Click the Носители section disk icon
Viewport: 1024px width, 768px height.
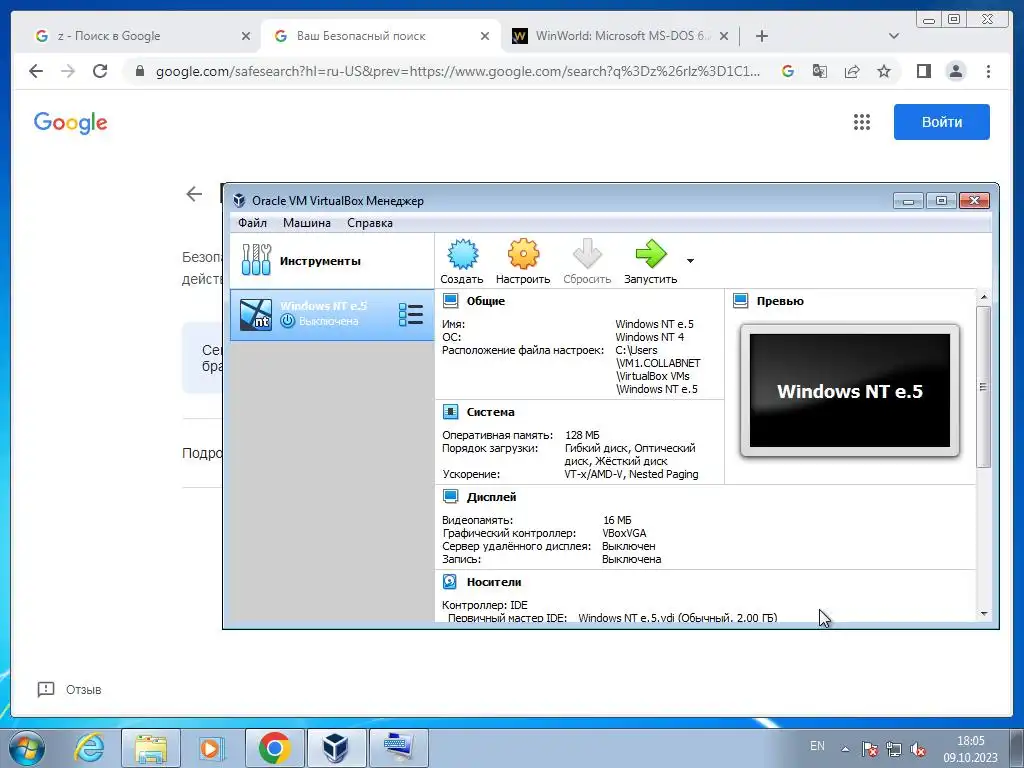450,581
